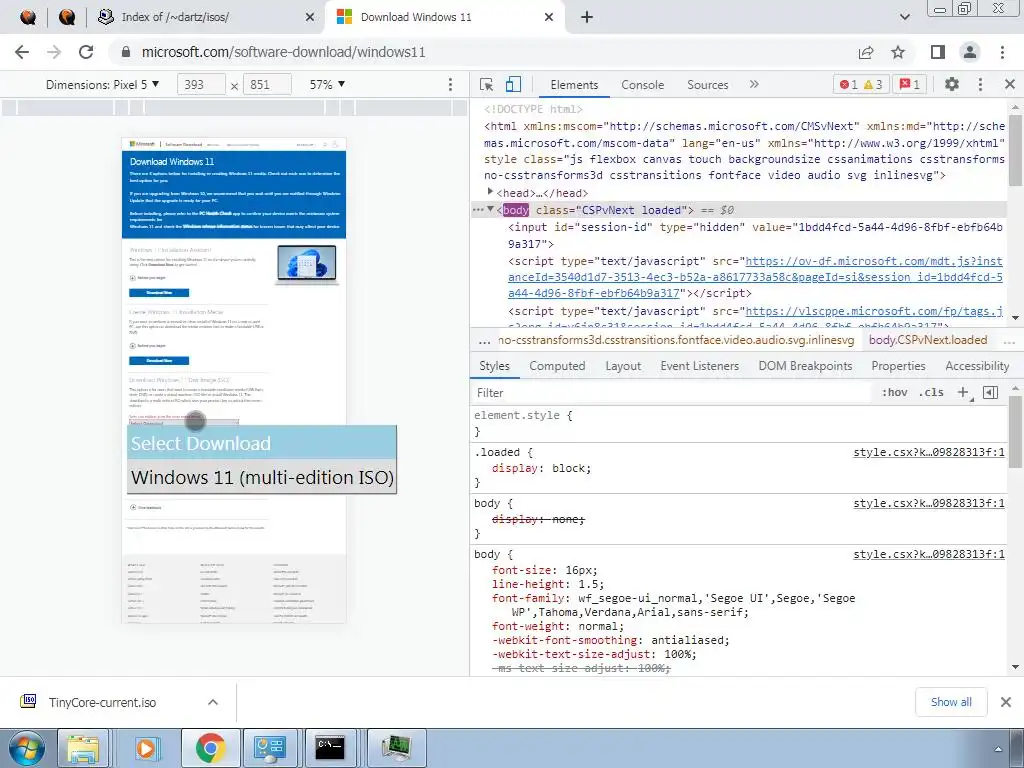Activate the inspect element picker icon
Image resolution: width=1024 pixels, height=768 pixels.
tap(487, 84)
